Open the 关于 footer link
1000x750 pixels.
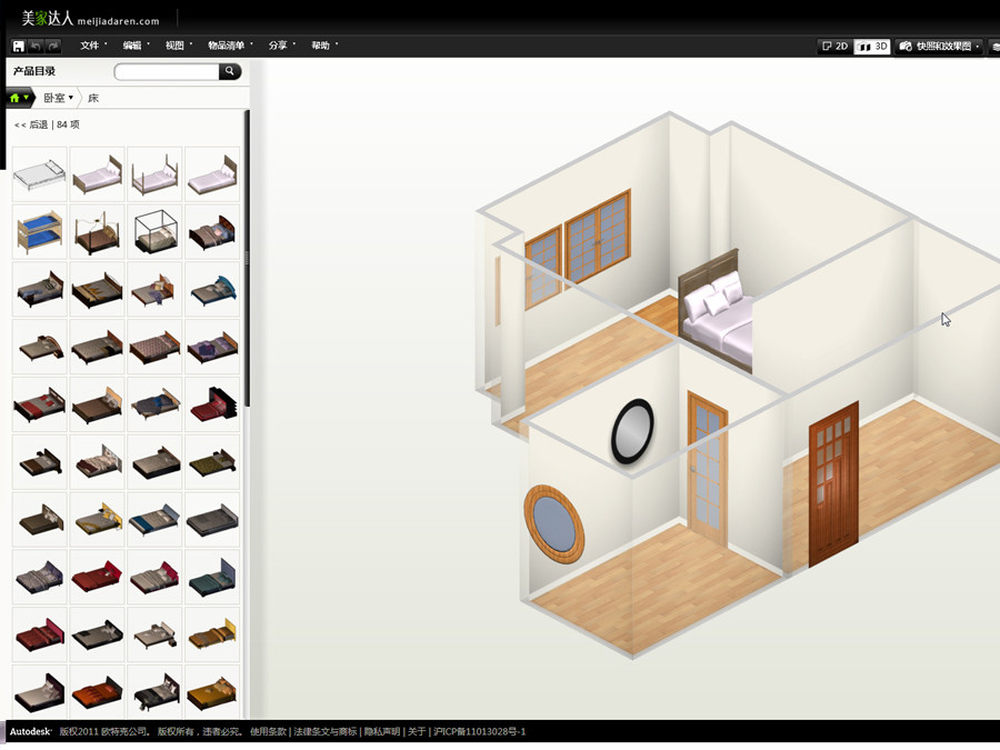[x=416, y=732]
